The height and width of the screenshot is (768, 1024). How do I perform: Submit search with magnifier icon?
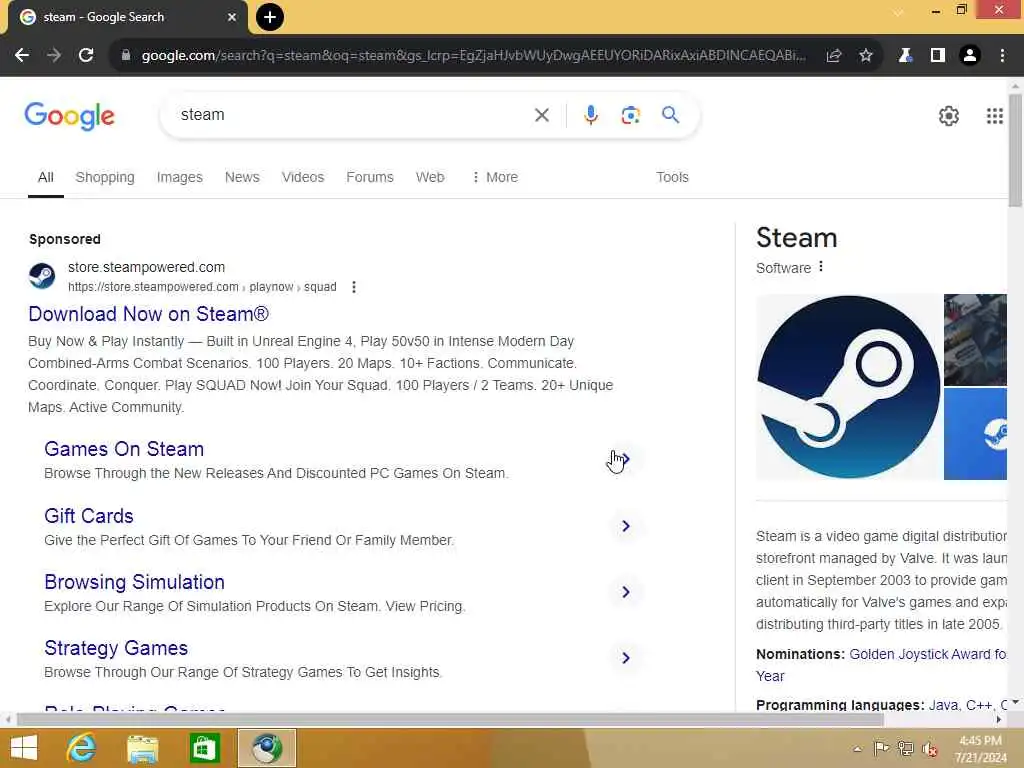click(671, 115)
